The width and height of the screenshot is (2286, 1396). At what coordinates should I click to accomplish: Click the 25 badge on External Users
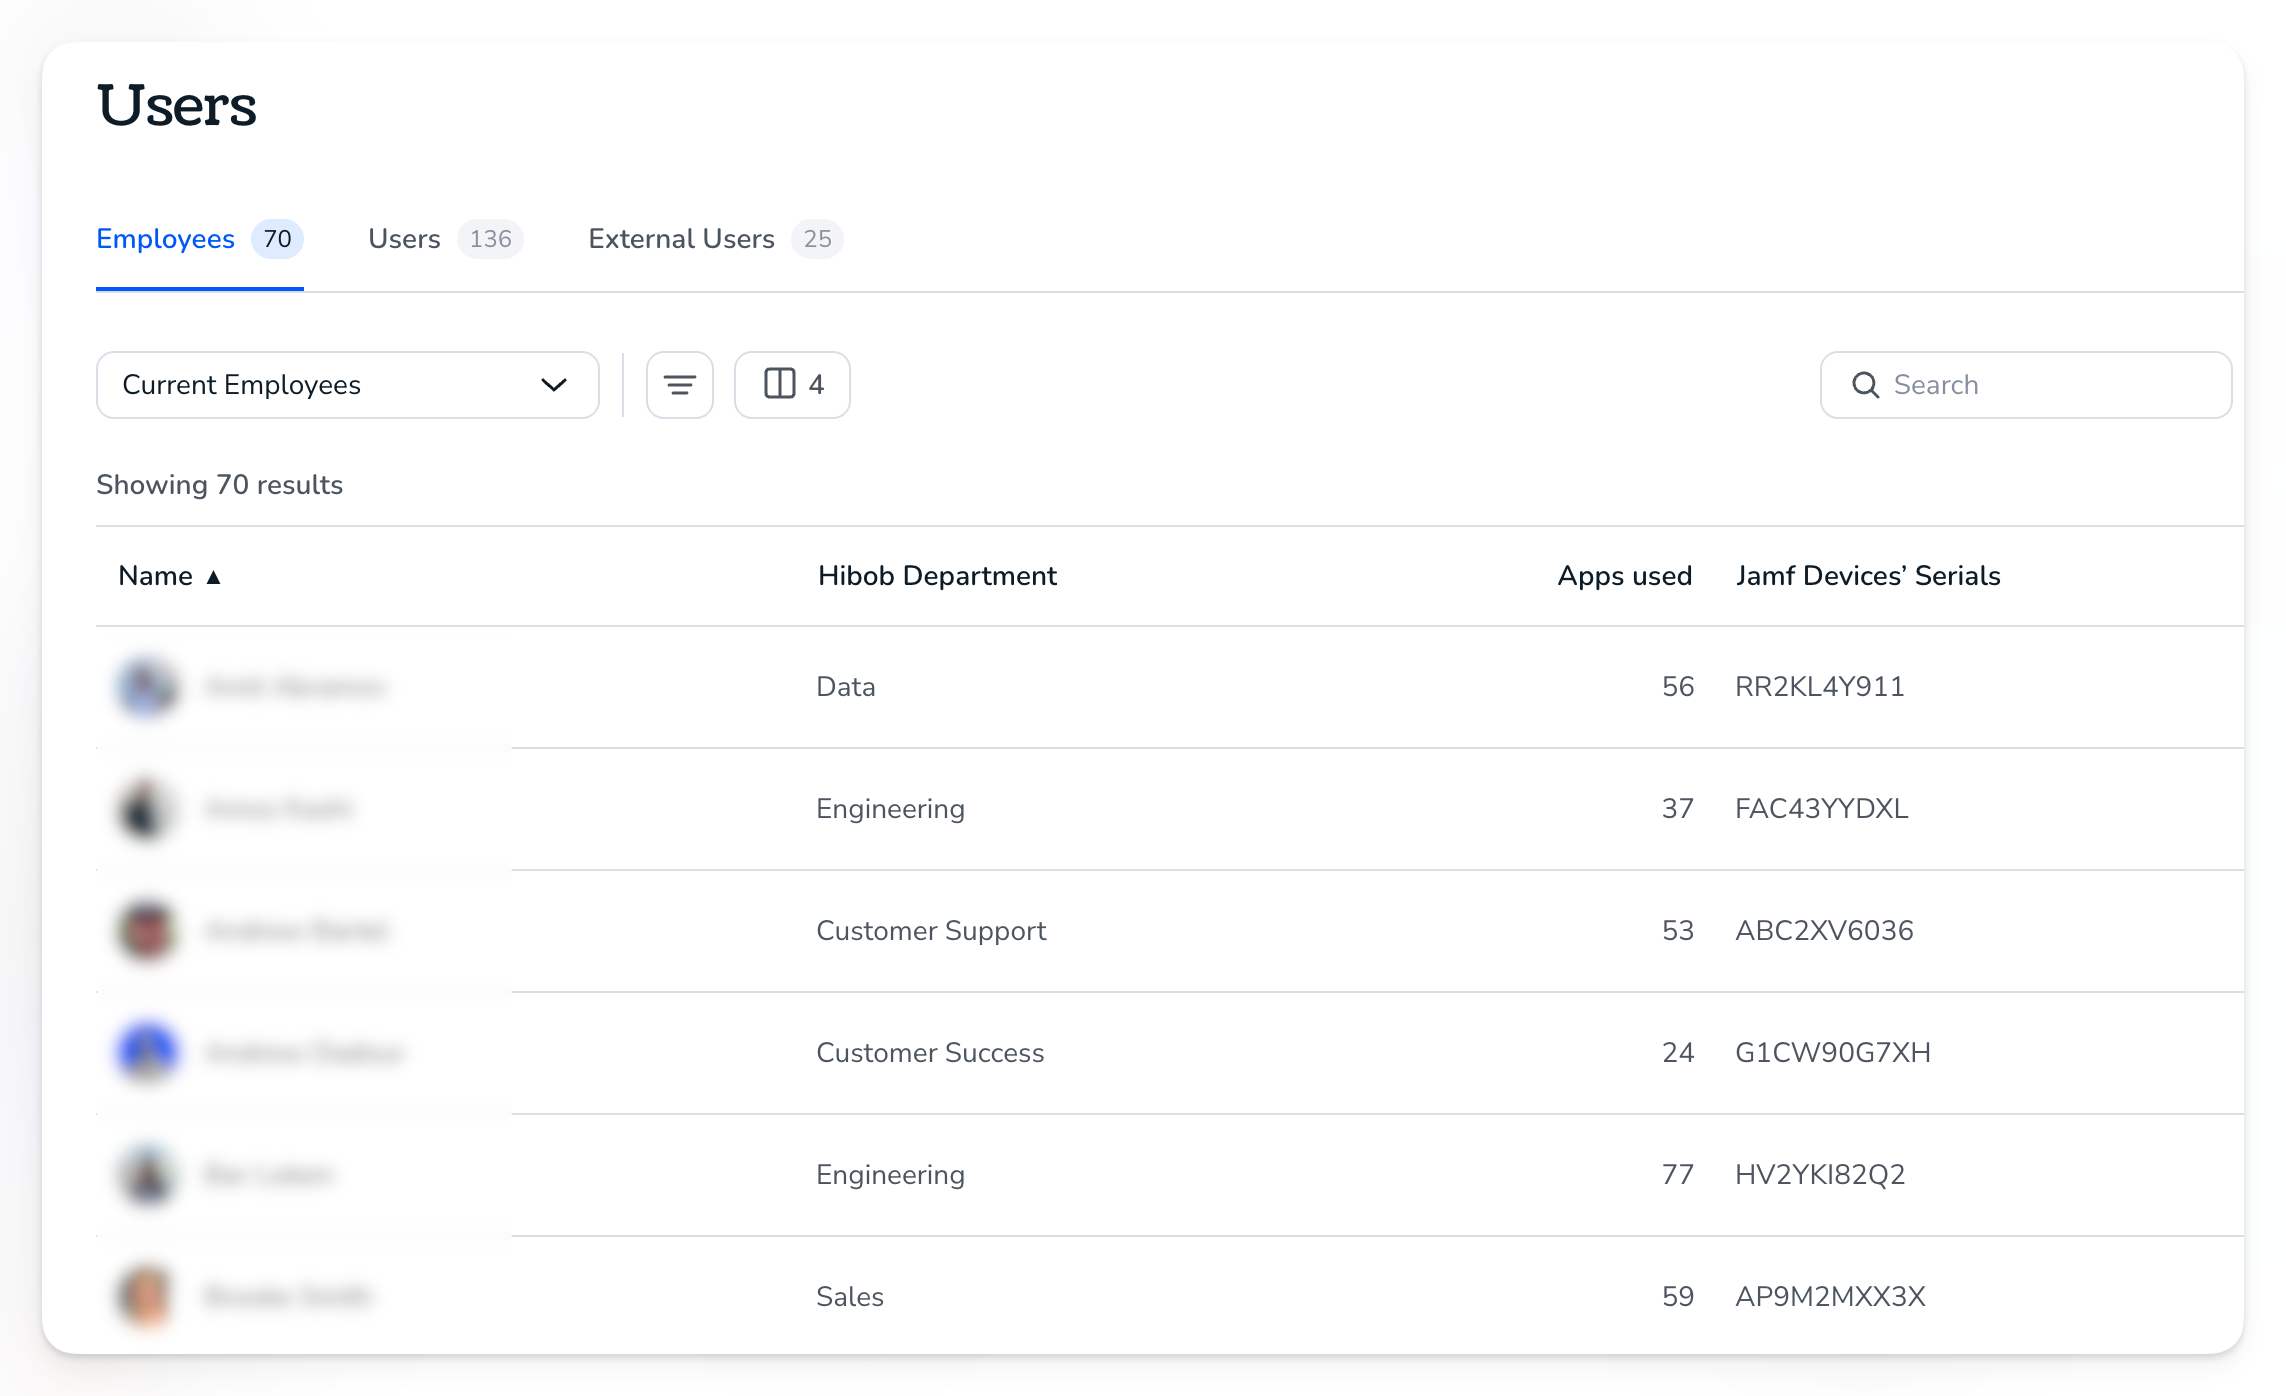[x=817, y=239]
